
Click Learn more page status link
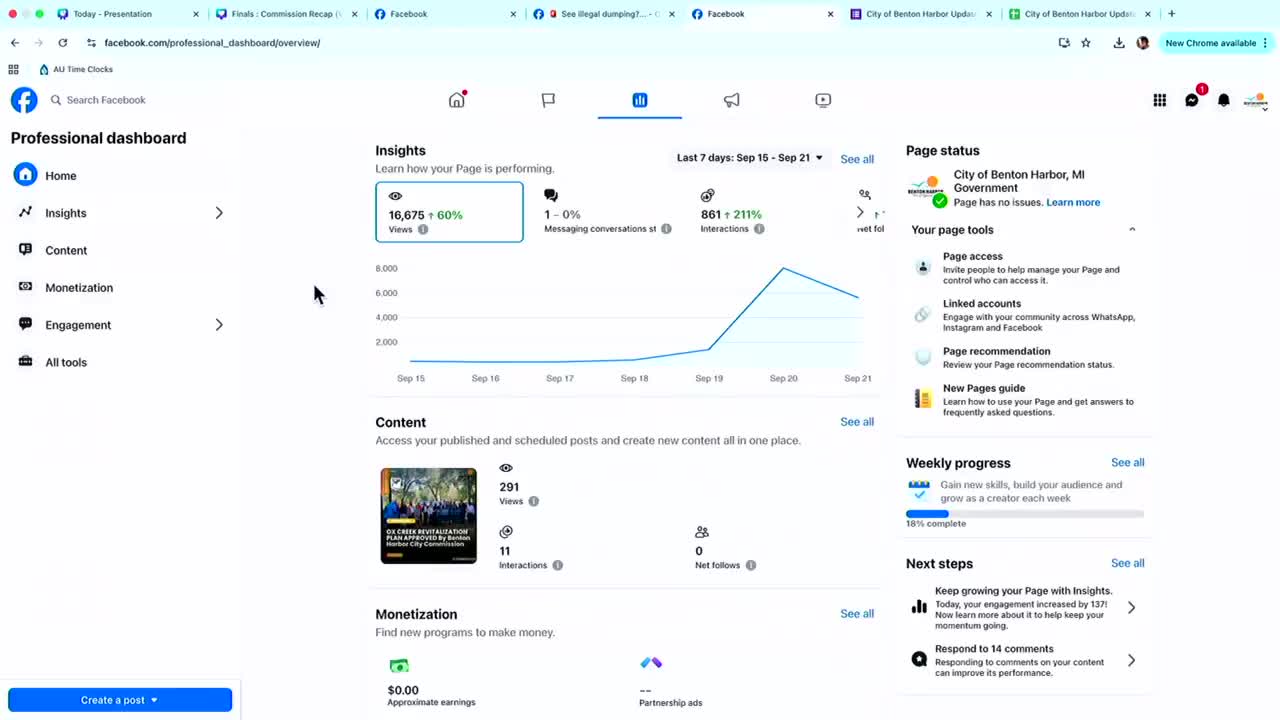click(x=1073, y=202)
